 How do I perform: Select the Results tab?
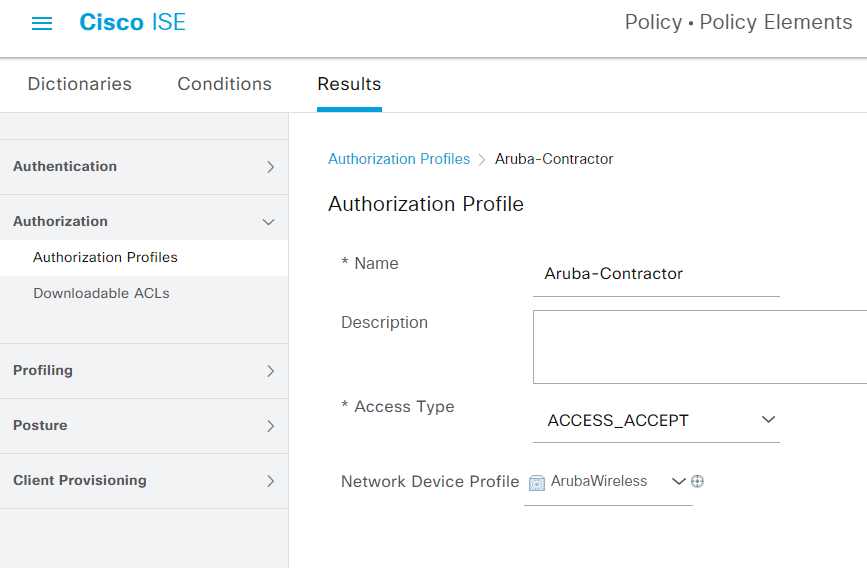point(349,84)
